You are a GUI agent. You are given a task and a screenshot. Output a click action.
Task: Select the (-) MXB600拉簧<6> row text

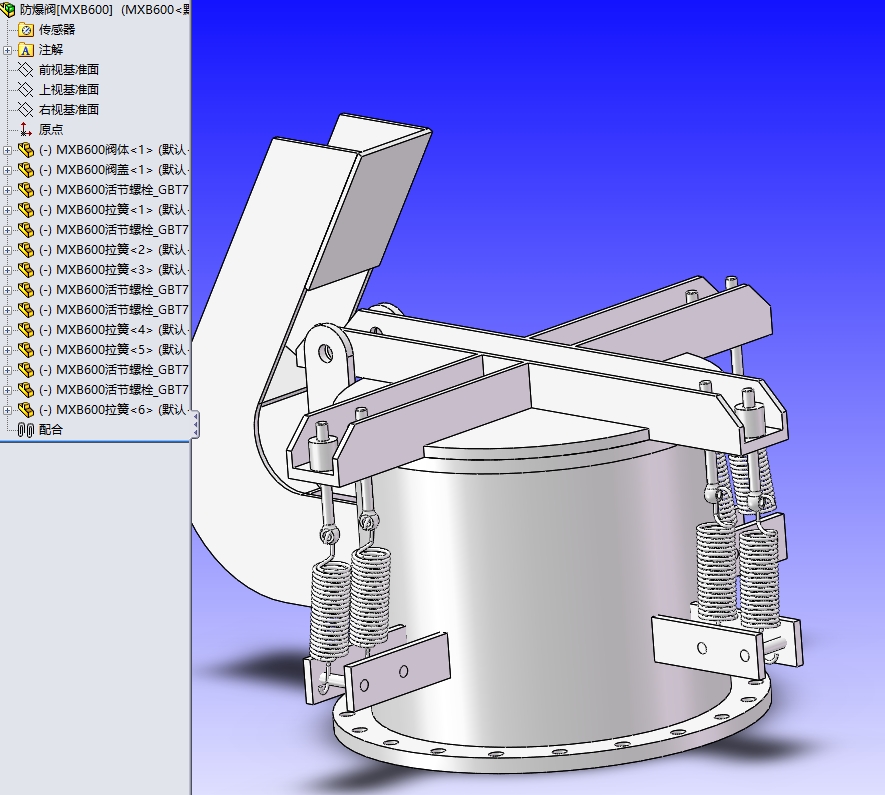coord(113,410)
